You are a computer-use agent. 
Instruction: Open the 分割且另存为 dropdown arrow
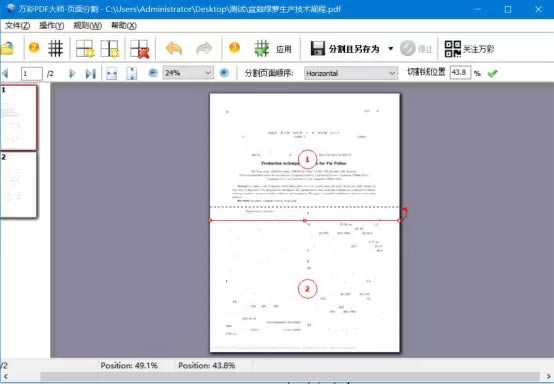(x=390, y=48)
